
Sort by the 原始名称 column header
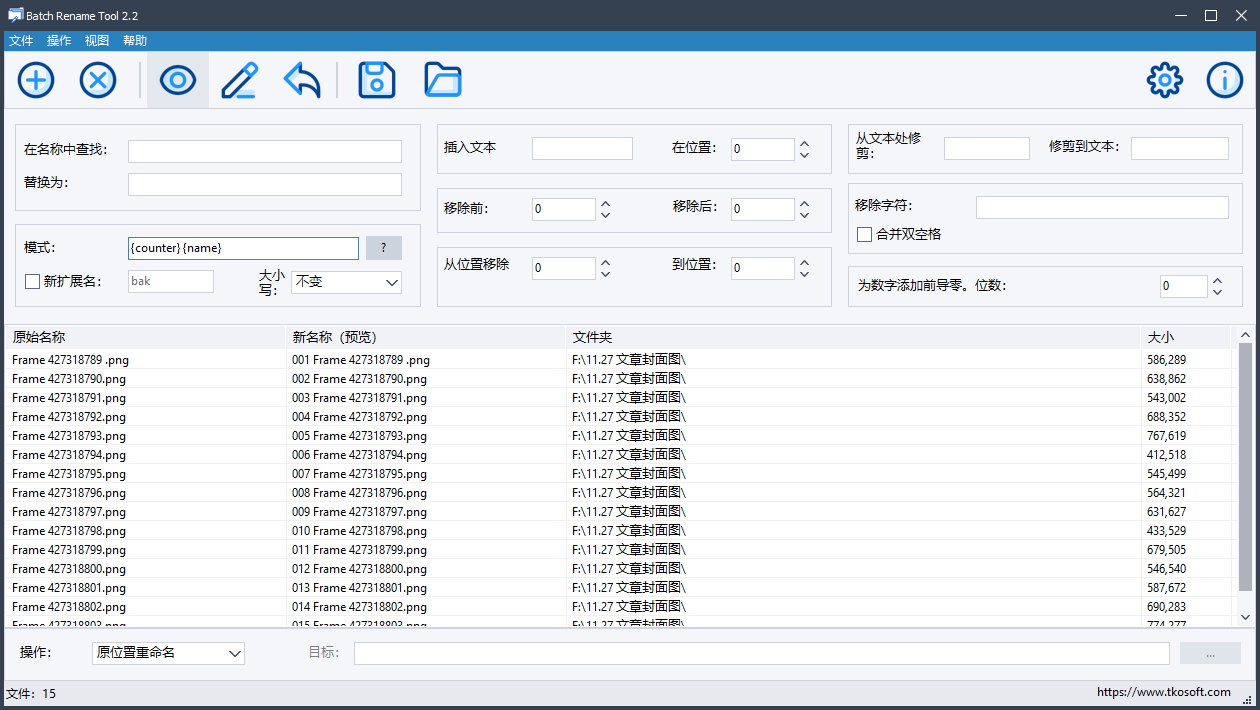tap(146, 337)
